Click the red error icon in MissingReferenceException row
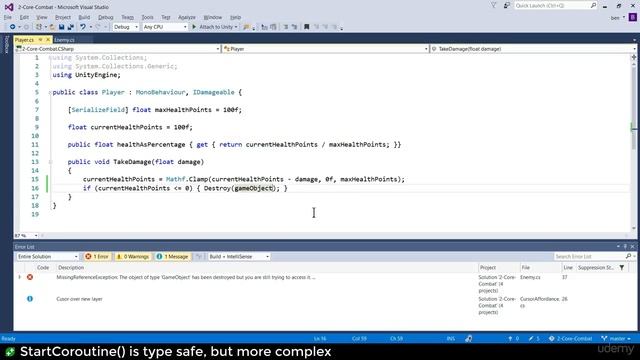The height and width of the screenshot is (360, 640). (30, 277)
